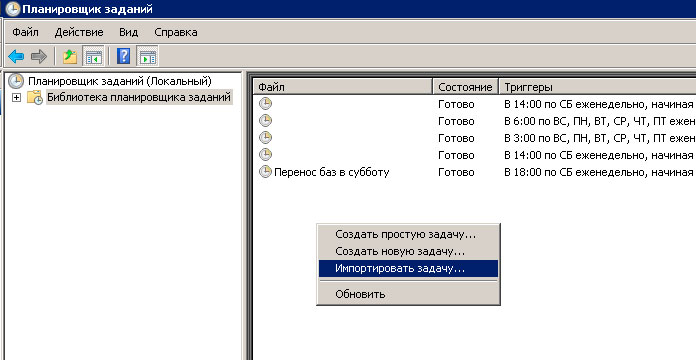696x360 pixels.
Task: Click the Библиотека планировщика заданий folder icon
Action: [35, 97]
